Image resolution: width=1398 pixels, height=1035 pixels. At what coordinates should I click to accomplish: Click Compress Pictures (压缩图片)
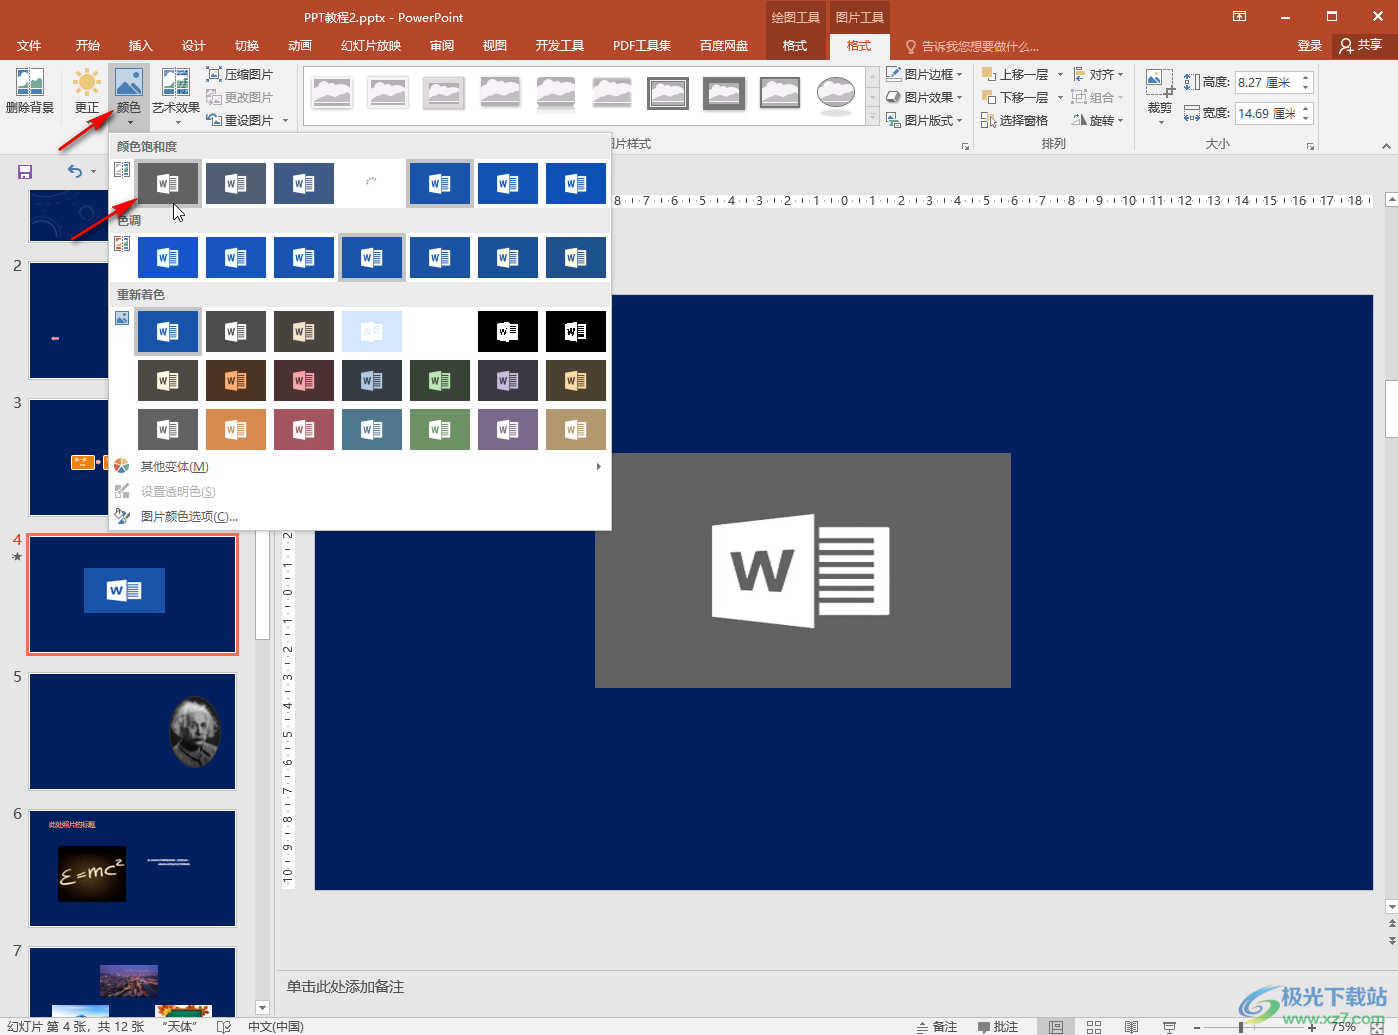(240, 74)
